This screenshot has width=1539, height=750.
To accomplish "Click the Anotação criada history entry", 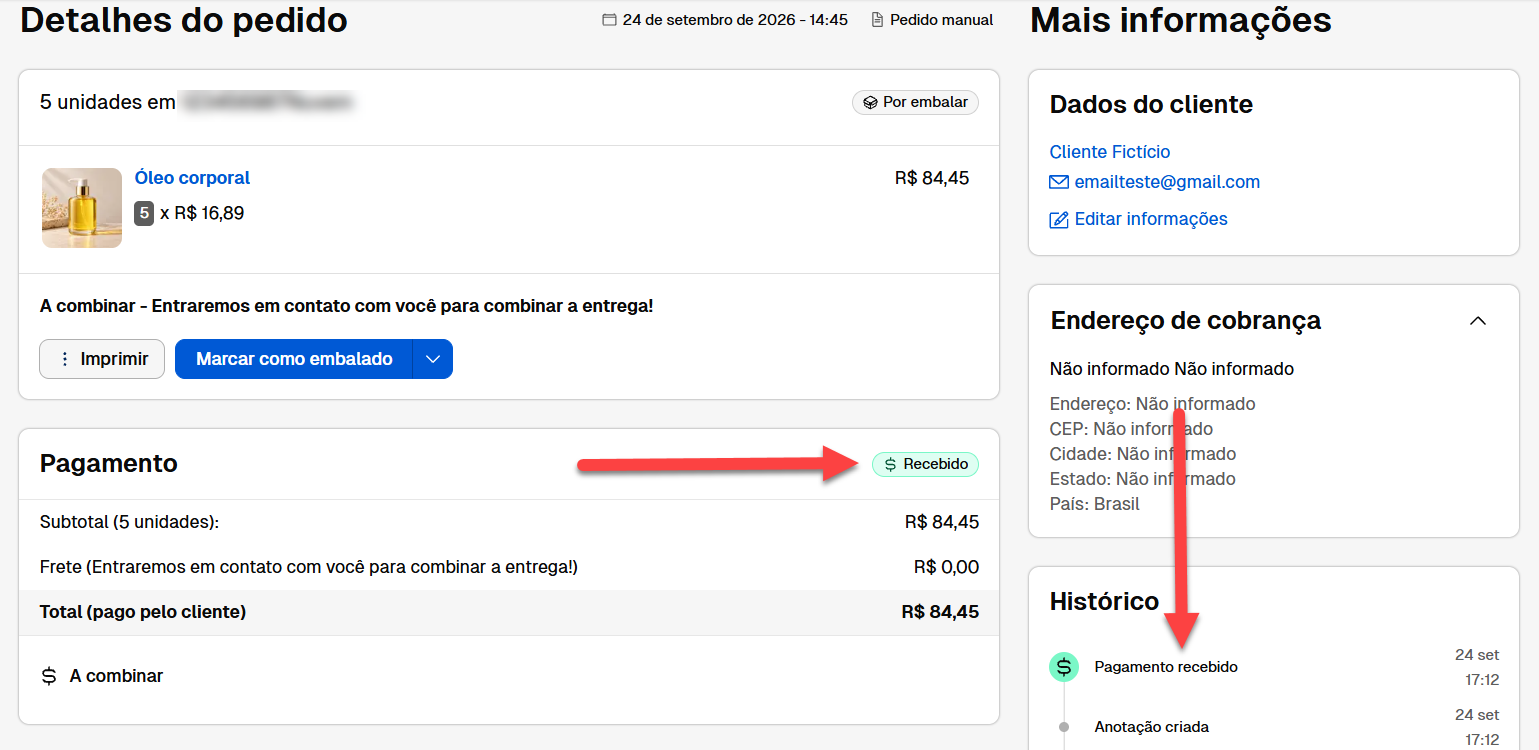I will pyautogui.click(x=1152, y=727).
